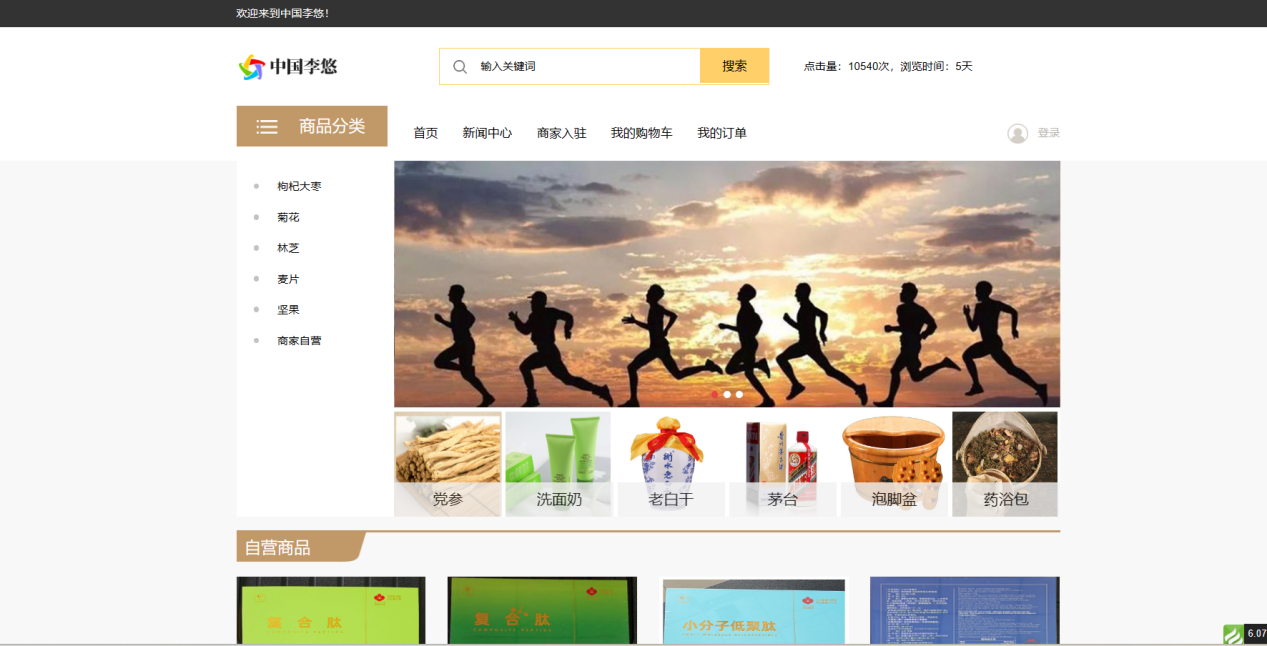
Task: Open the 泡脚盆 product thumbnail
Action: tap(894, 464)
